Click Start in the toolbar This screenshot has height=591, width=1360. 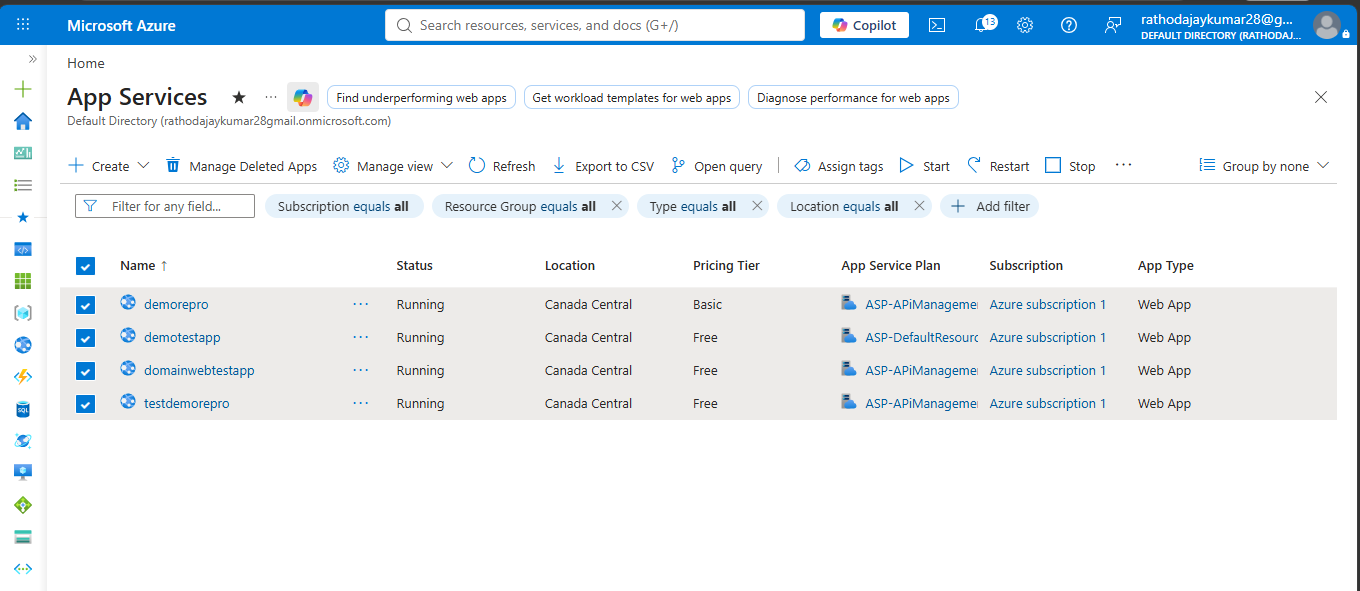[925, 166]
